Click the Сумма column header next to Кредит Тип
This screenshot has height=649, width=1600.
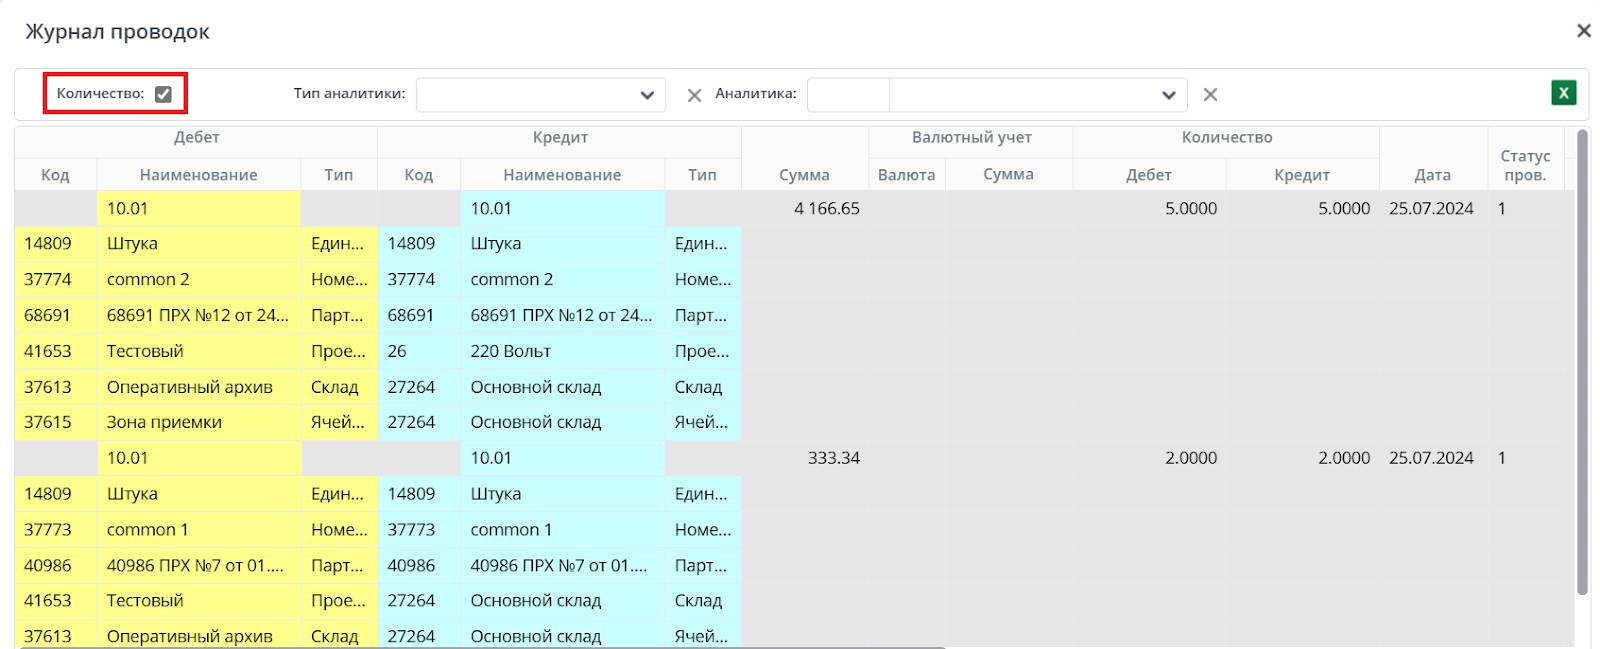pyautogui.click(x=804, y=174)
